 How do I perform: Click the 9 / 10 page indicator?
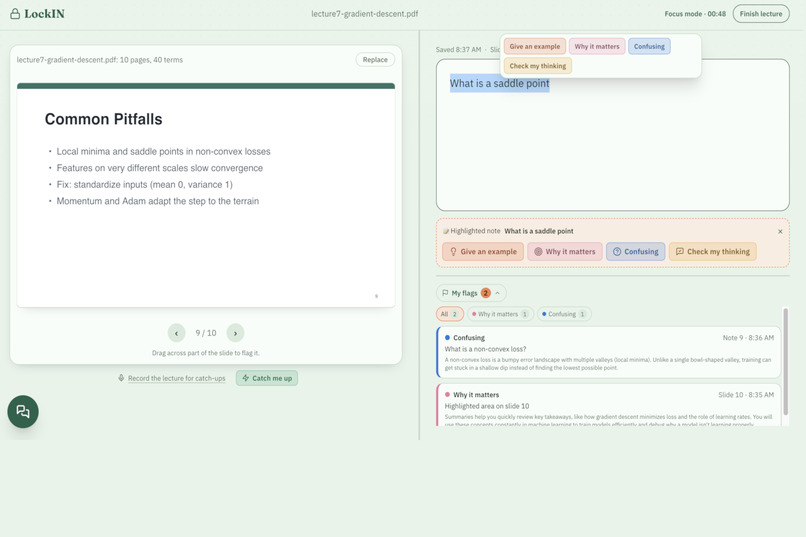206,333
